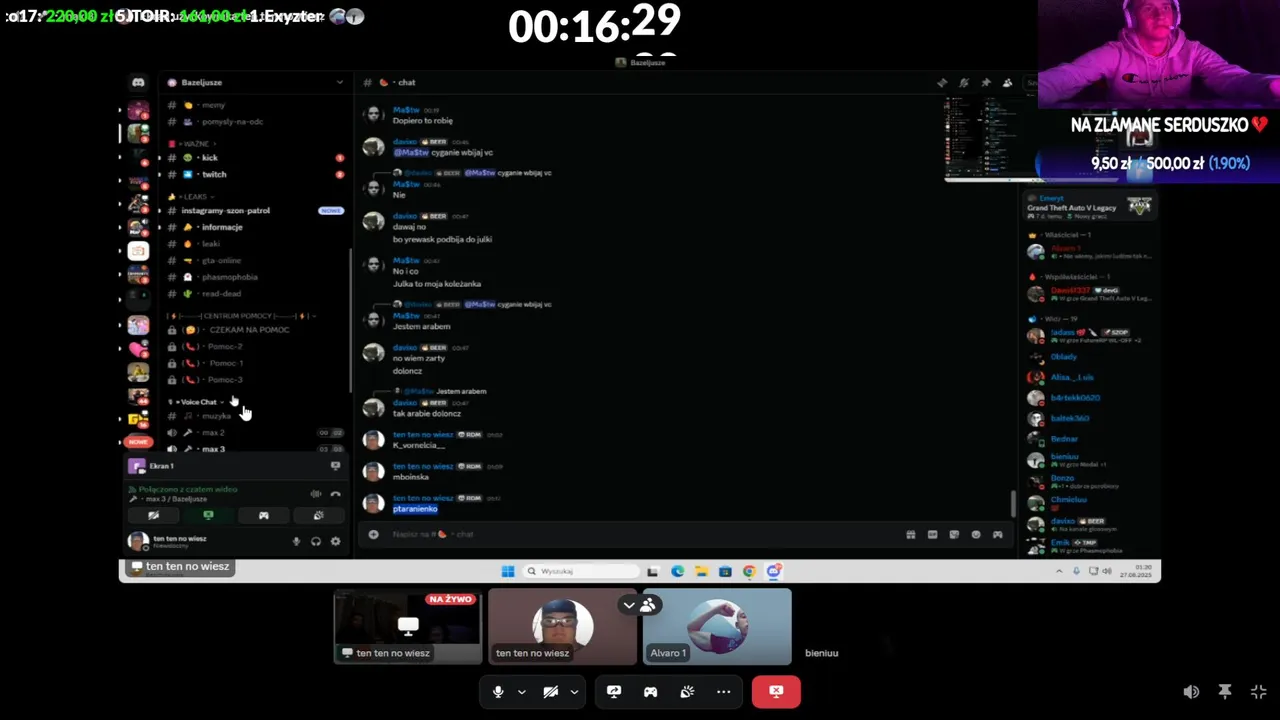Screen dimensions: 1280x720
Task: Open the gift icon in message box
Action: coord(910,534)
